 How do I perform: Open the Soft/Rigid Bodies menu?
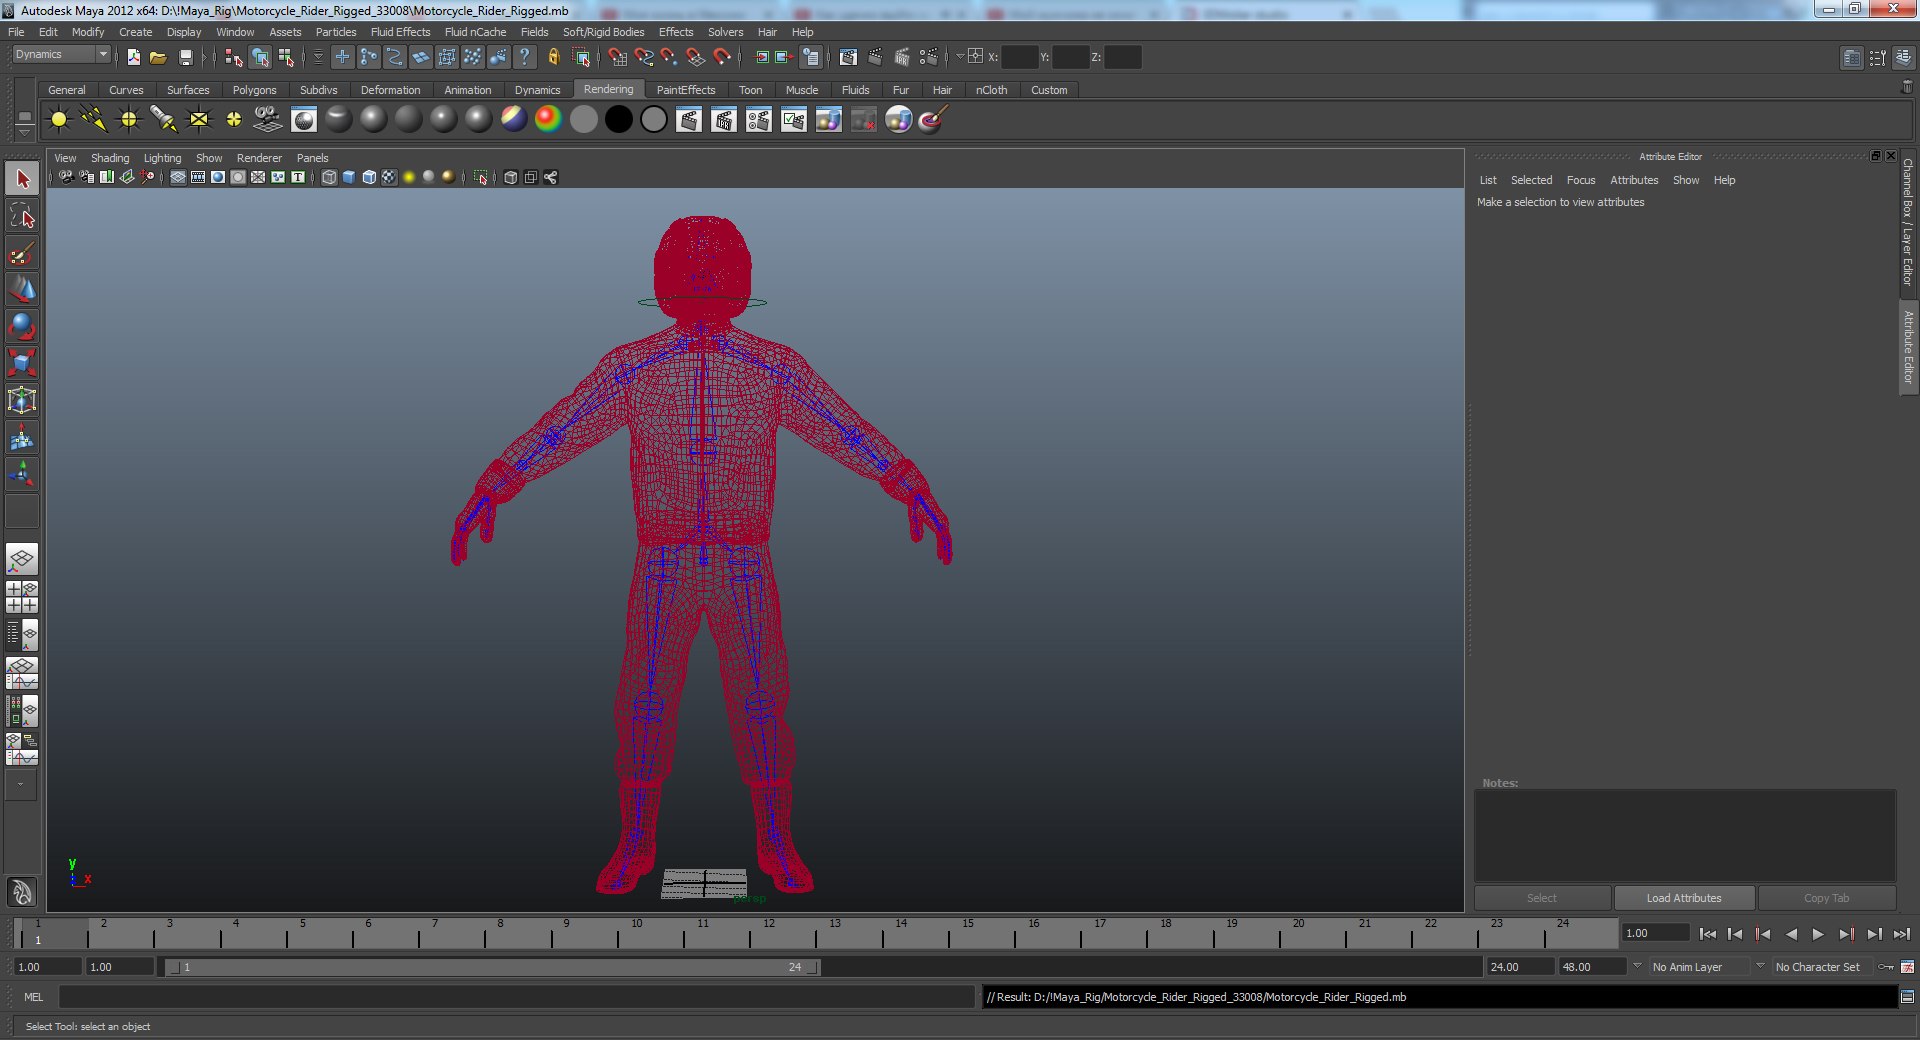point(603,32)
